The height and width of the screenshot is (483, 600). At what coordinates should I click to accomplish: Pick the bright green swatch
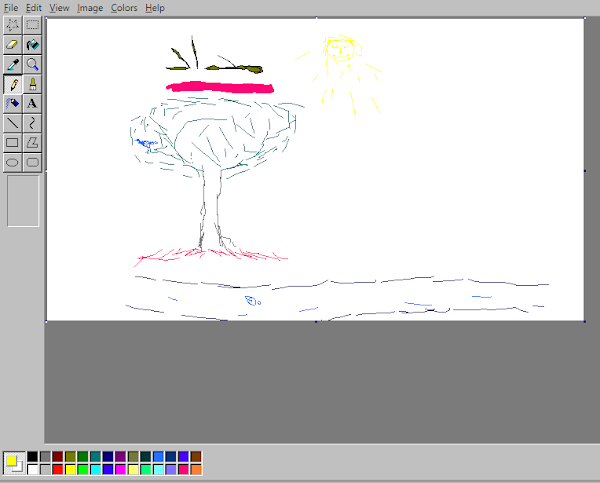(83, 469)
